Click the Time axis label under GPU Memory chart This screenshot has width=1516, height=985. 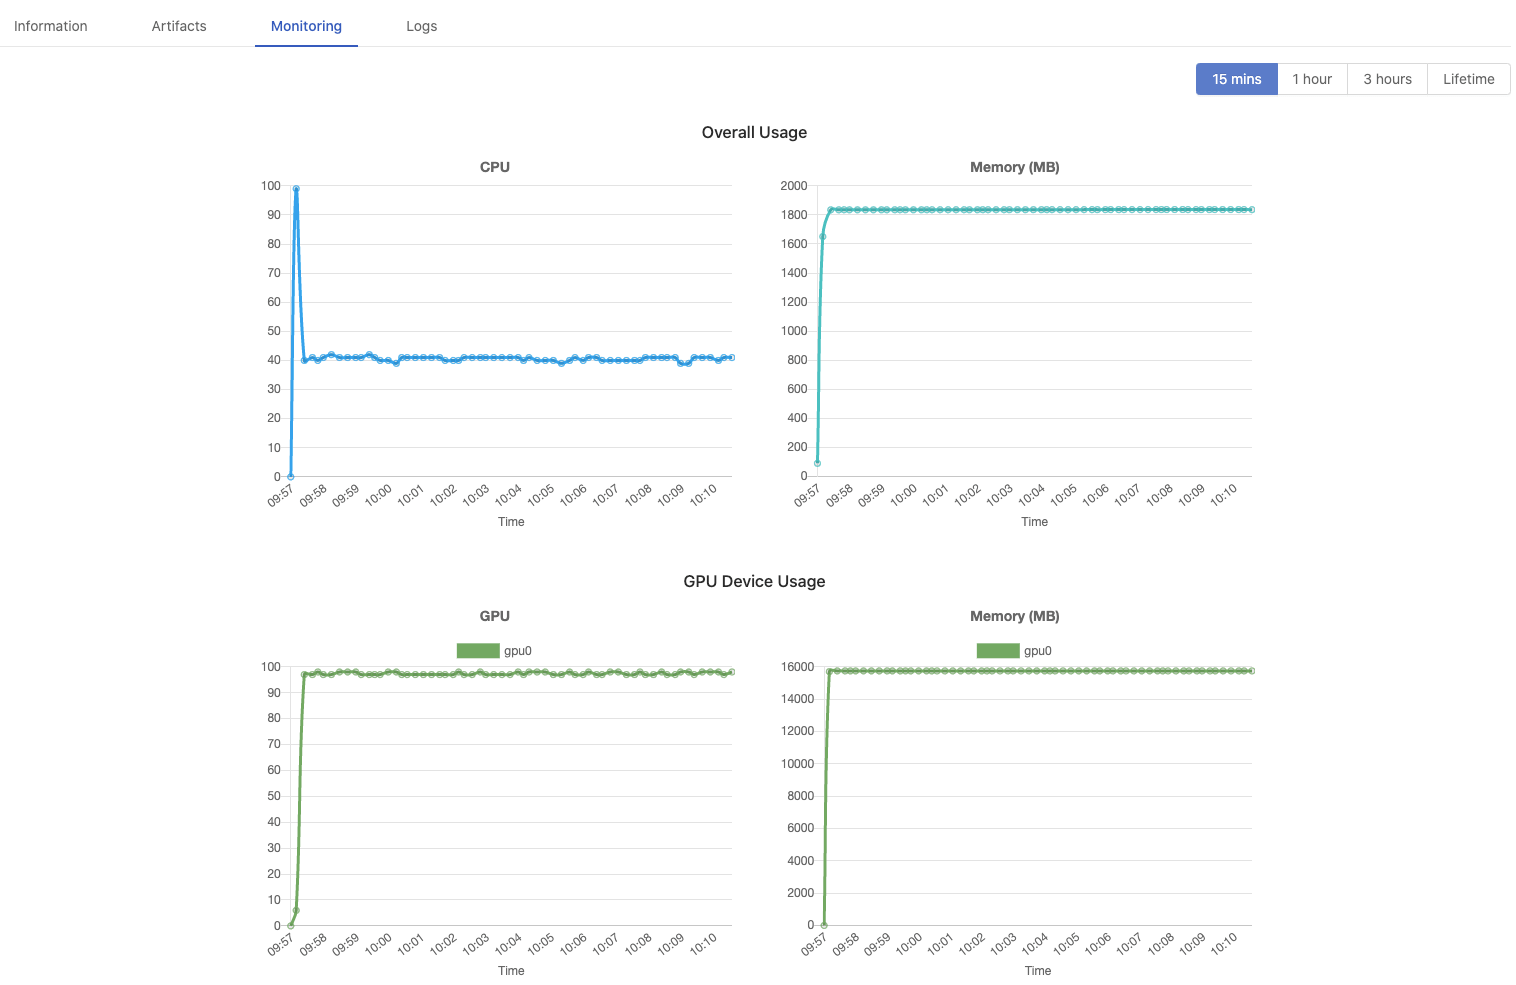click(x=1038, y=971)
